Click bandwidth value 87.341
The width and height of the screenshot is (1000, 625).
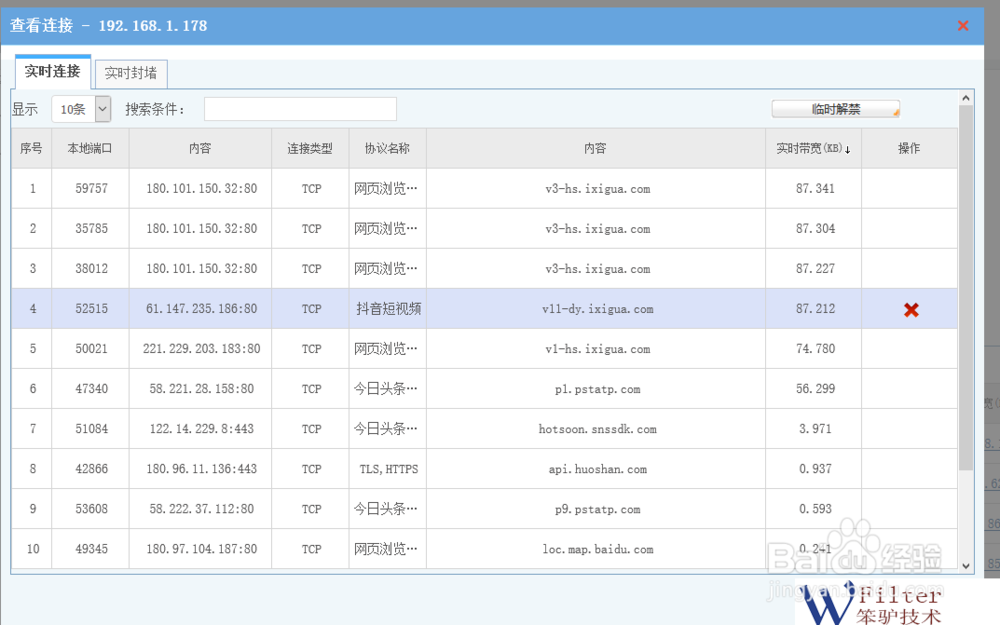coord(814,189)
